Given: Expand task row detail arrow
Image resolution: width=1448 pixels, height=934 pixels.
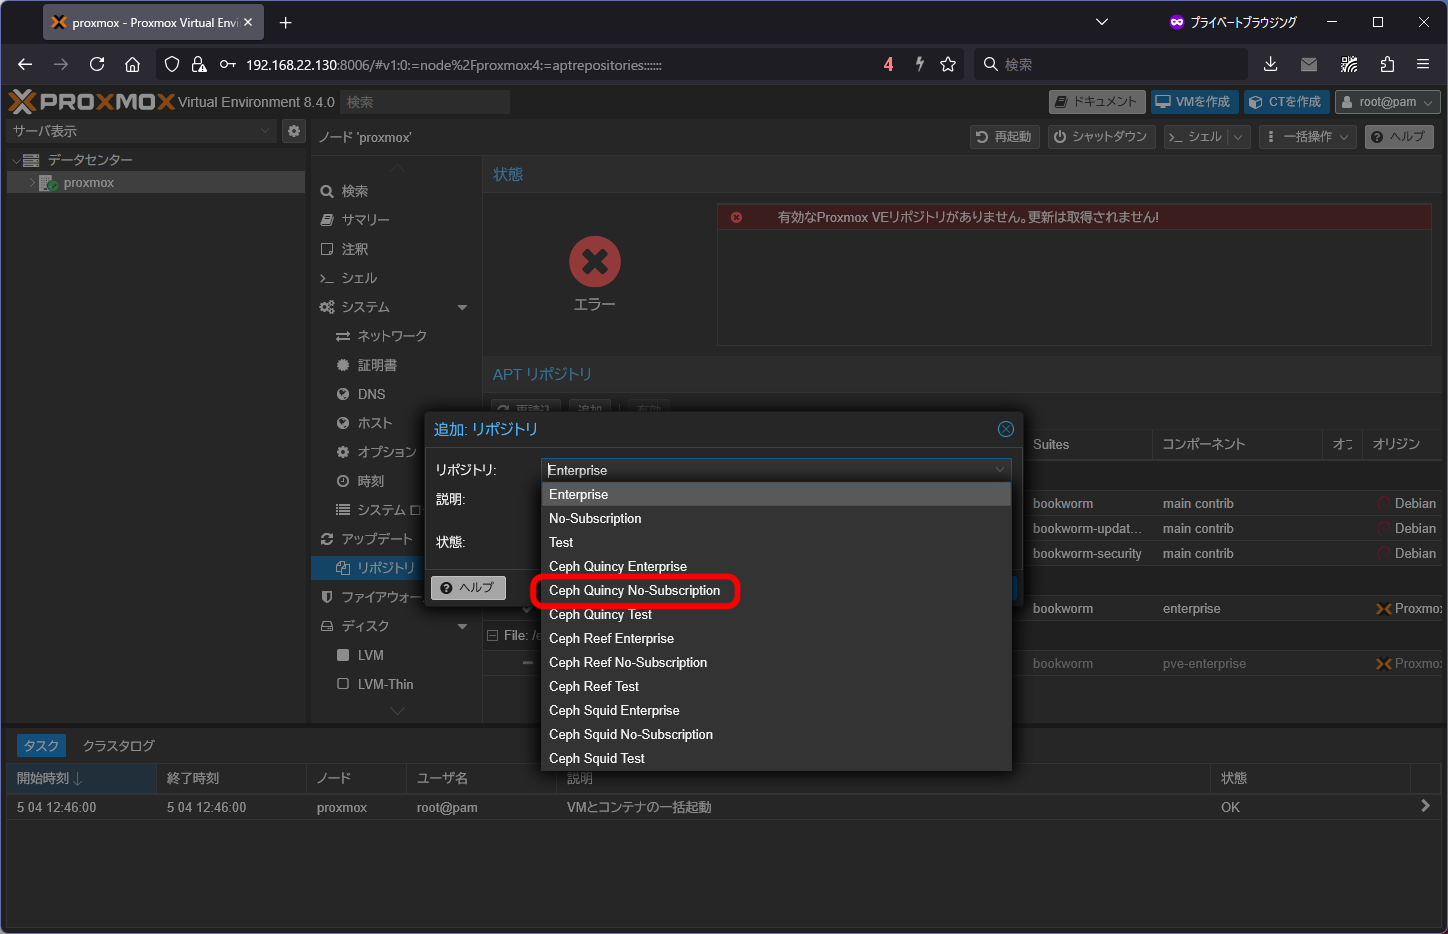Looking at the screenshot, I should click(x=1425, y=806).
